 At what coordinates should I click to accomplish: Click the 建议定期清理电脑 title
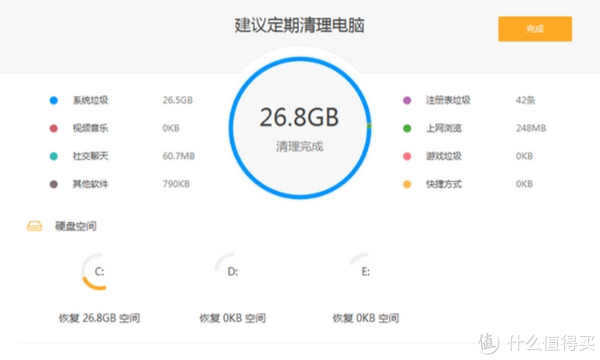[299, 25]
